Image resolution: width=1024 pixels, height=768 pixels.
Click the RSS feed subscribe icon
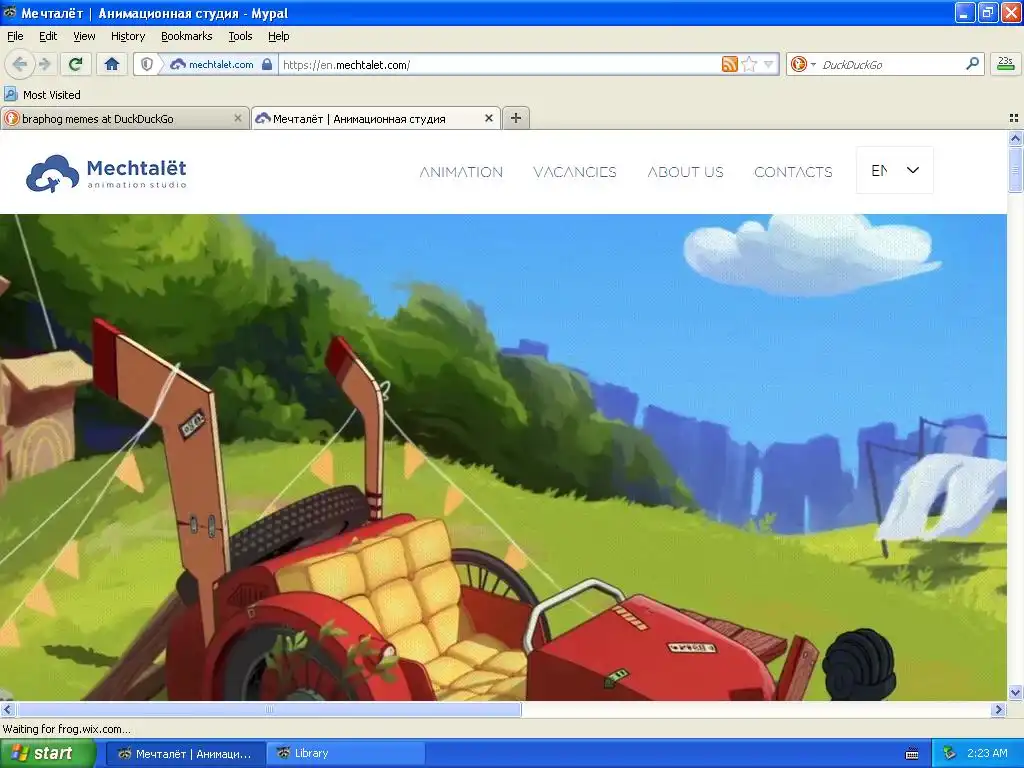pyautogui.click(x=729, y=64)
